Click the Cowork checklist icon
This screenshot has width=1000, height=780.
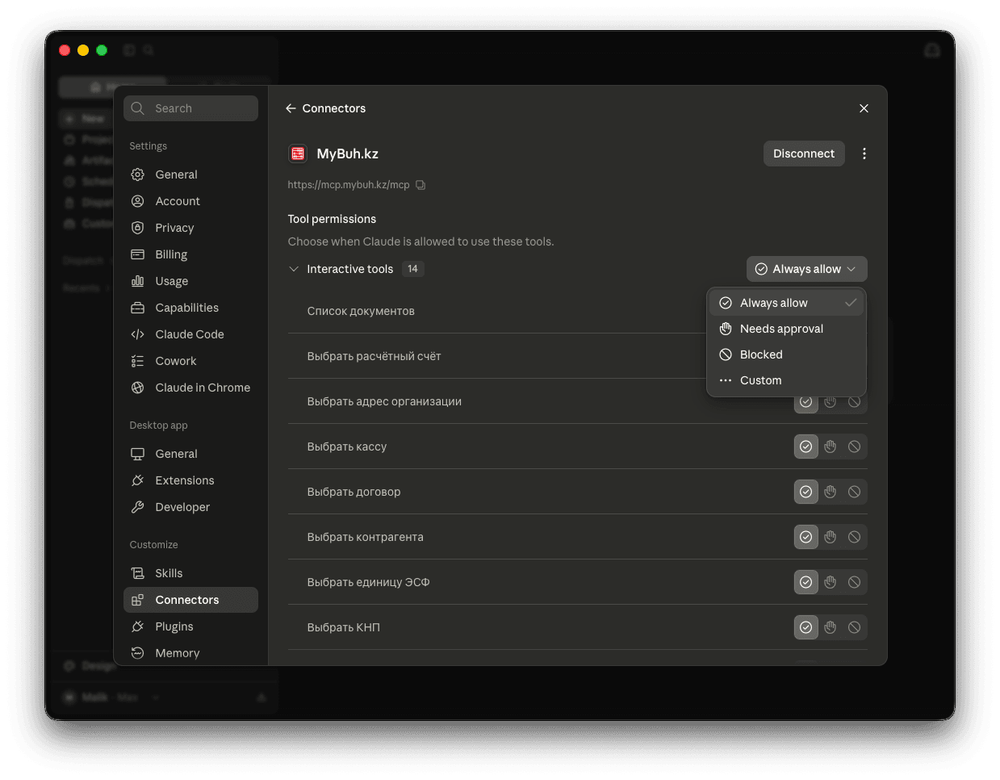[x=138, y=361]
